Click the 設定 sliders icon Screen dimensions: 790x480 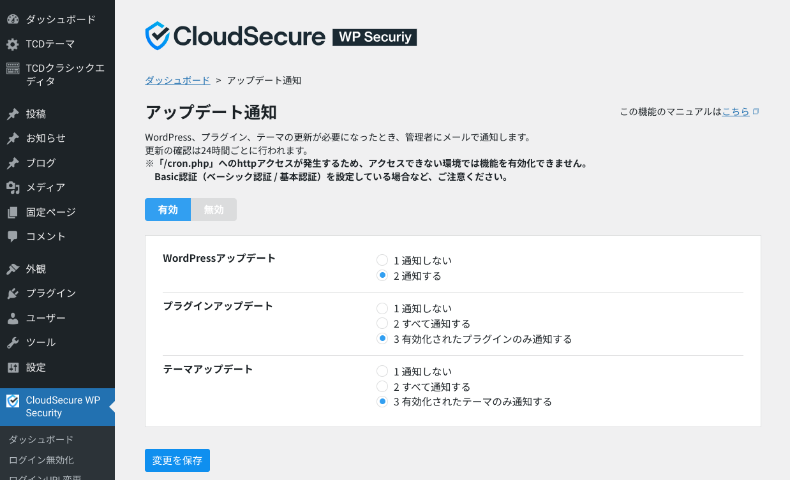tap(13, 367)
